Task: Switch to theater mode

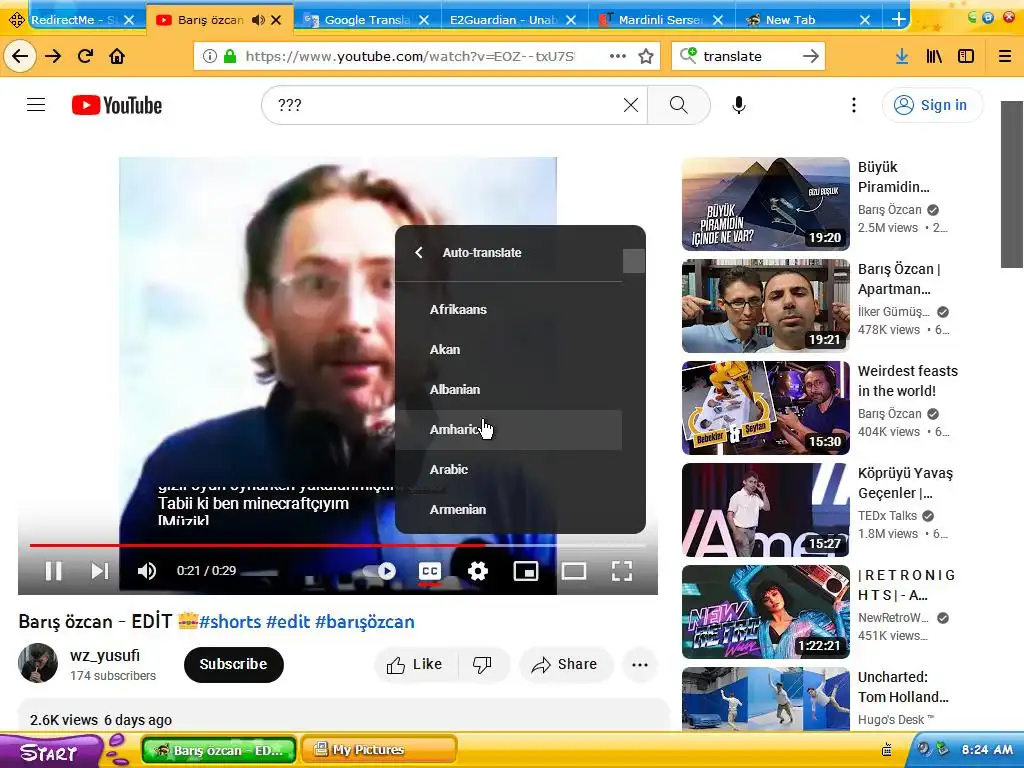Action: click(573, 571)
